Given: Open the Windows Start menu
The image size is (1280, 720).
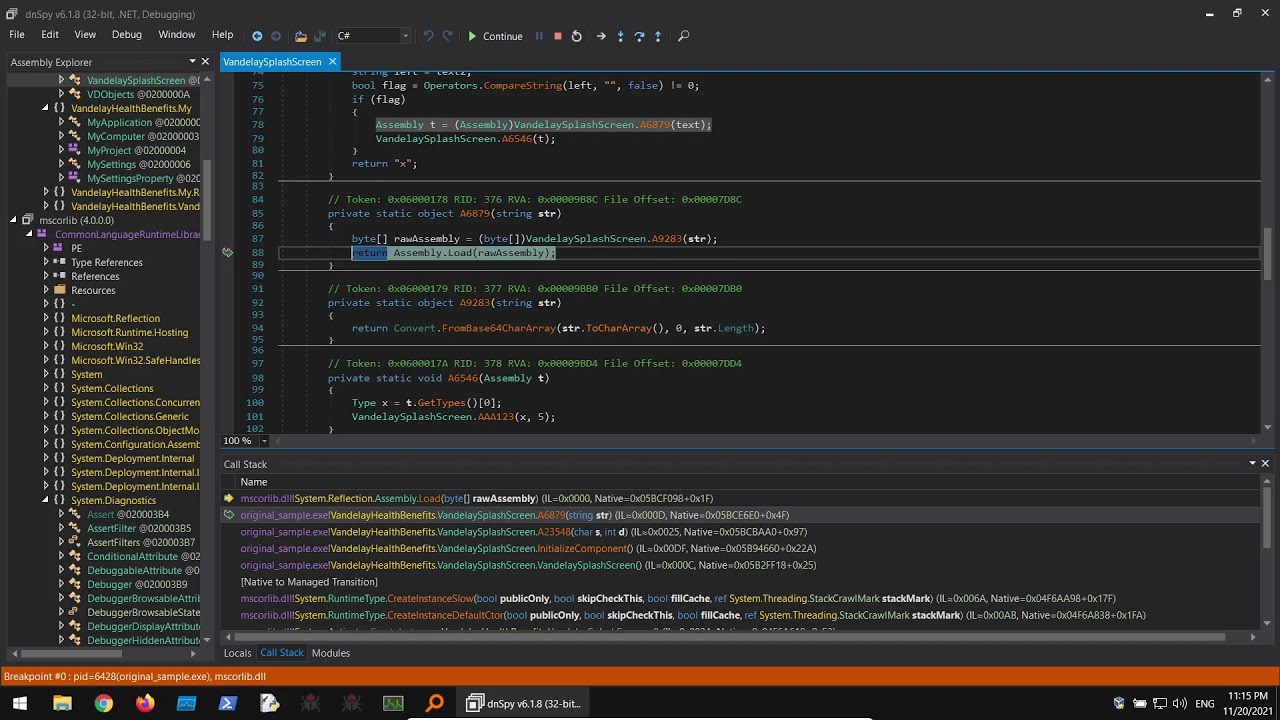Looking at the screenshot, I should [19, 703].
